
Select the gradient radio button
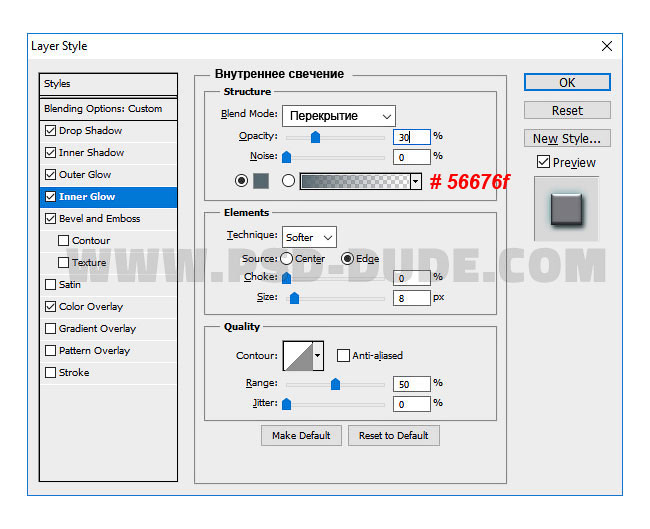coord(288,181)
